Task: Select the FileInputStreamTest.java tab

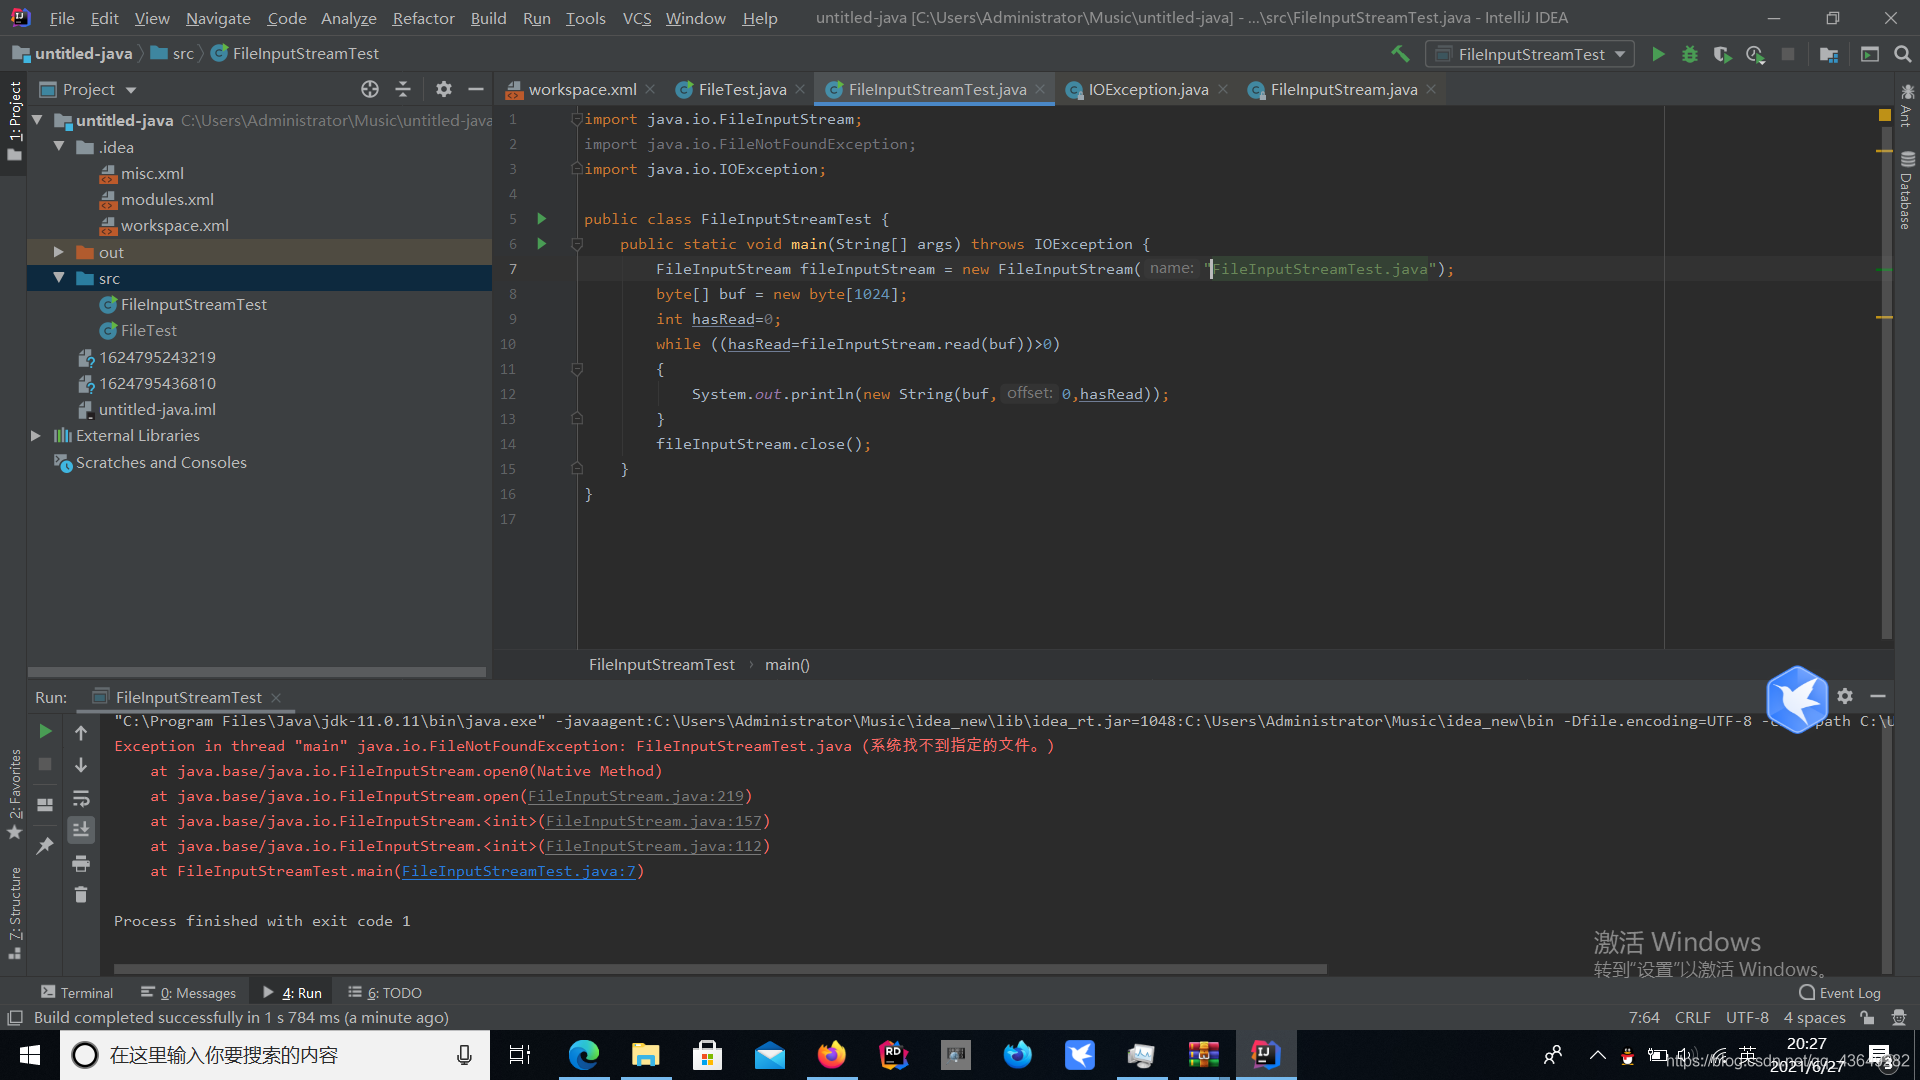Action: pos(936,88)
